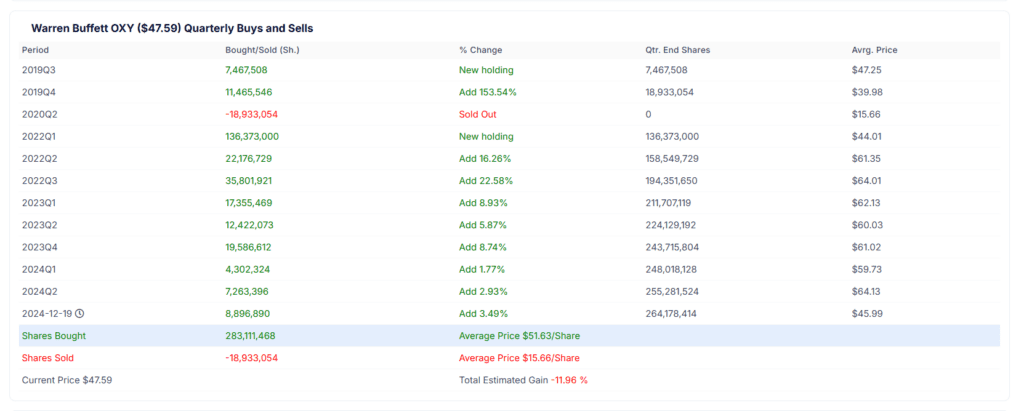Click the Period column header
Image resolution: width=1024 pixels, height=411 pixels.
(35, 50)
